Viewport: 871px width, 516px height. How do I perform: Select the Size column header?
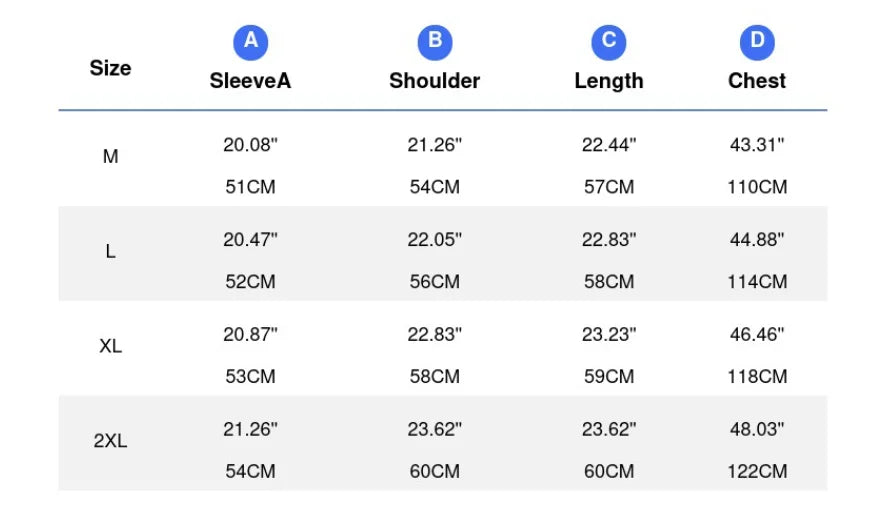click(x=111, y=68)
